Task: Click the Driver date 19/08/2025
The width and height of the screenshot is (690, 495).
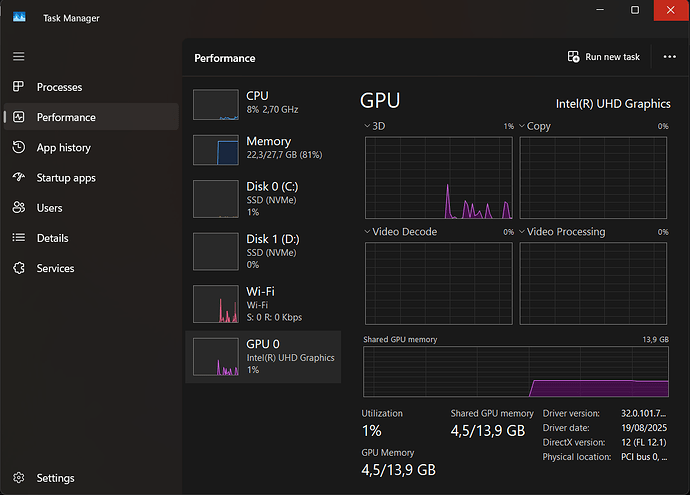Action: (644, 428)
